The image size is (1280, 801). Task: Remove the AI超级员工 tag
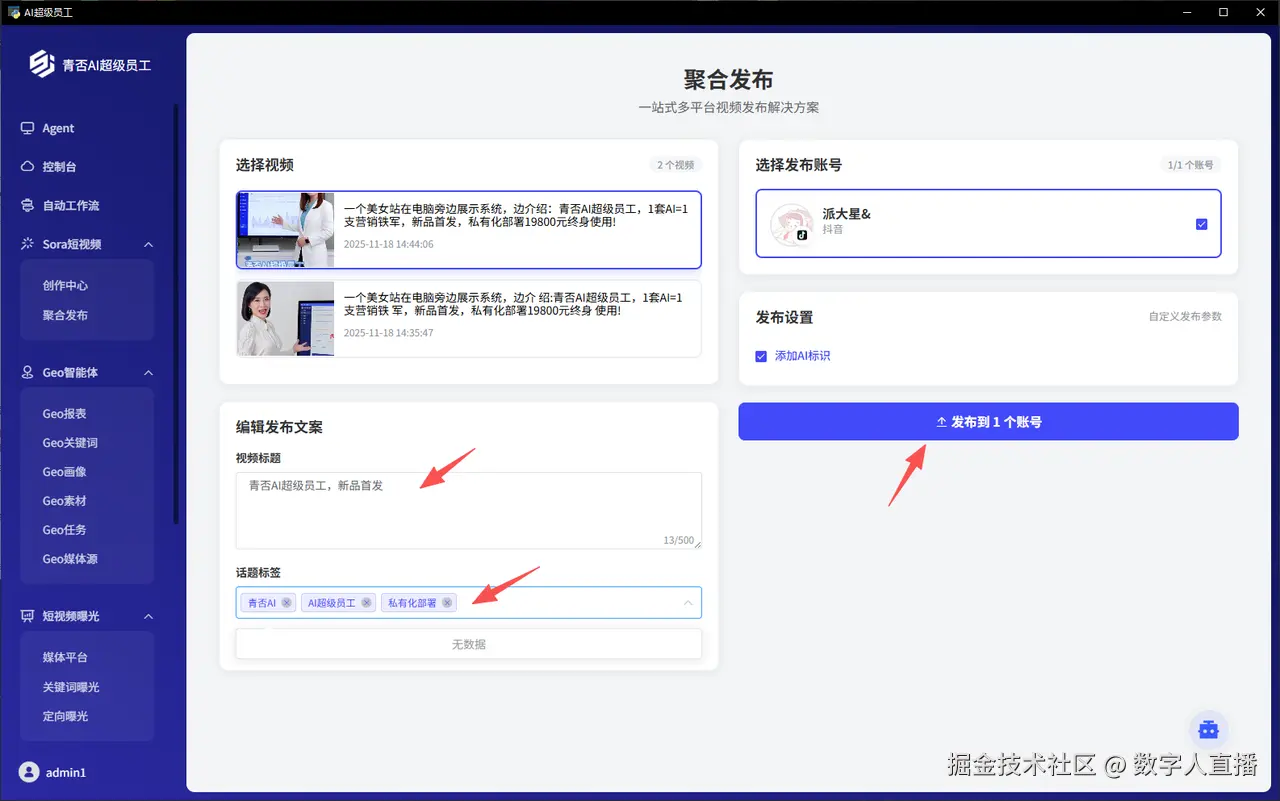(366, 603)
